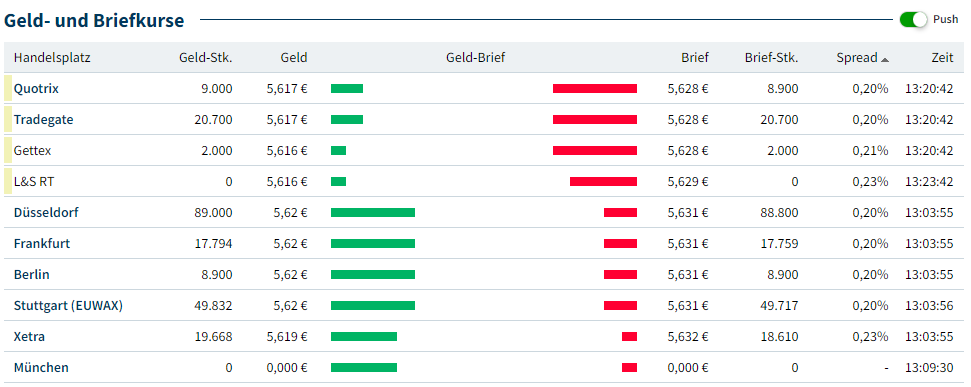Screen dimensions: 971x387
Task: Sort table by Geld header
Action: coord(294,58)
